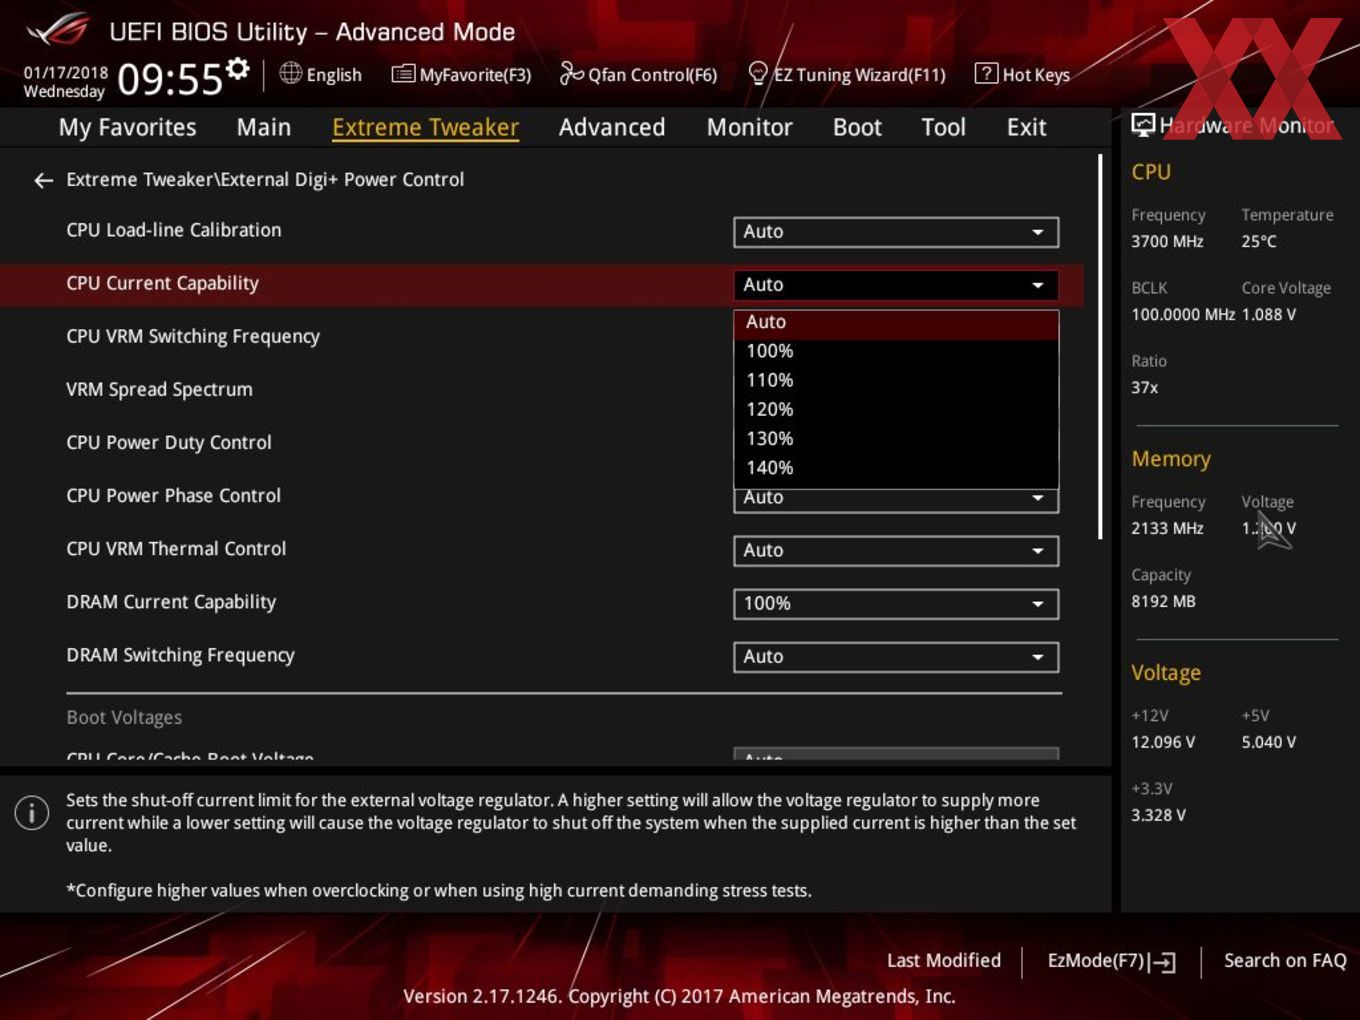Image resolution: width=1360 pixels, height=1020 pixels.
Task: Choose Auto in the open list
Action: point(896,322)
